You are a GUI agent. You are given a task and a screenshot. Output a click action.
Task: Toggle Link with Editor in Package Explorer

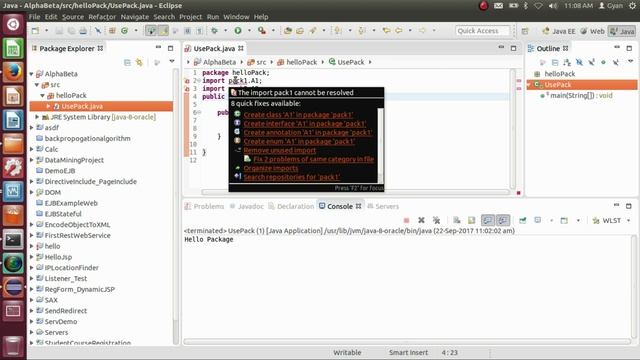tap(139, 62)
